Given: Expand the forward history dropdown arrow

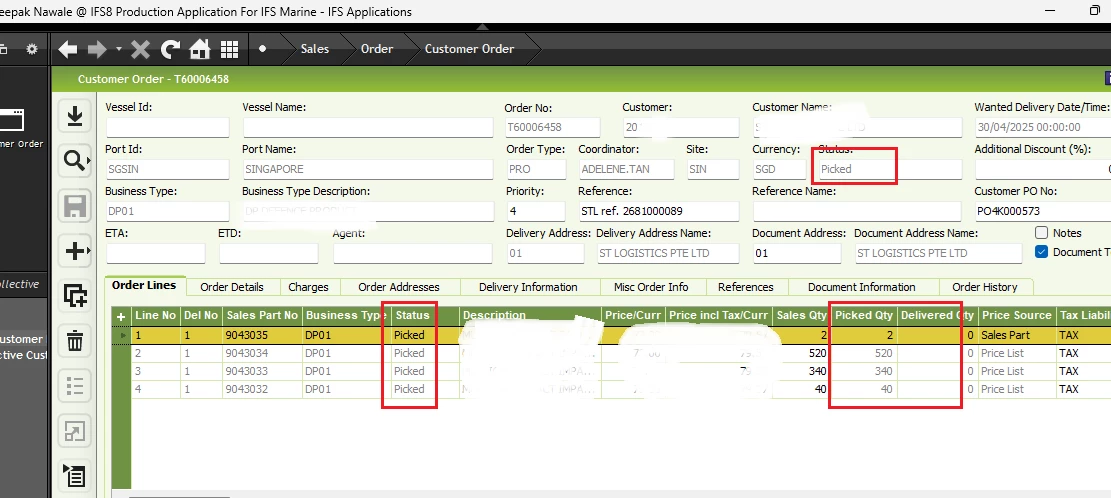Looking at the screenshot, I should click(119, 49).
